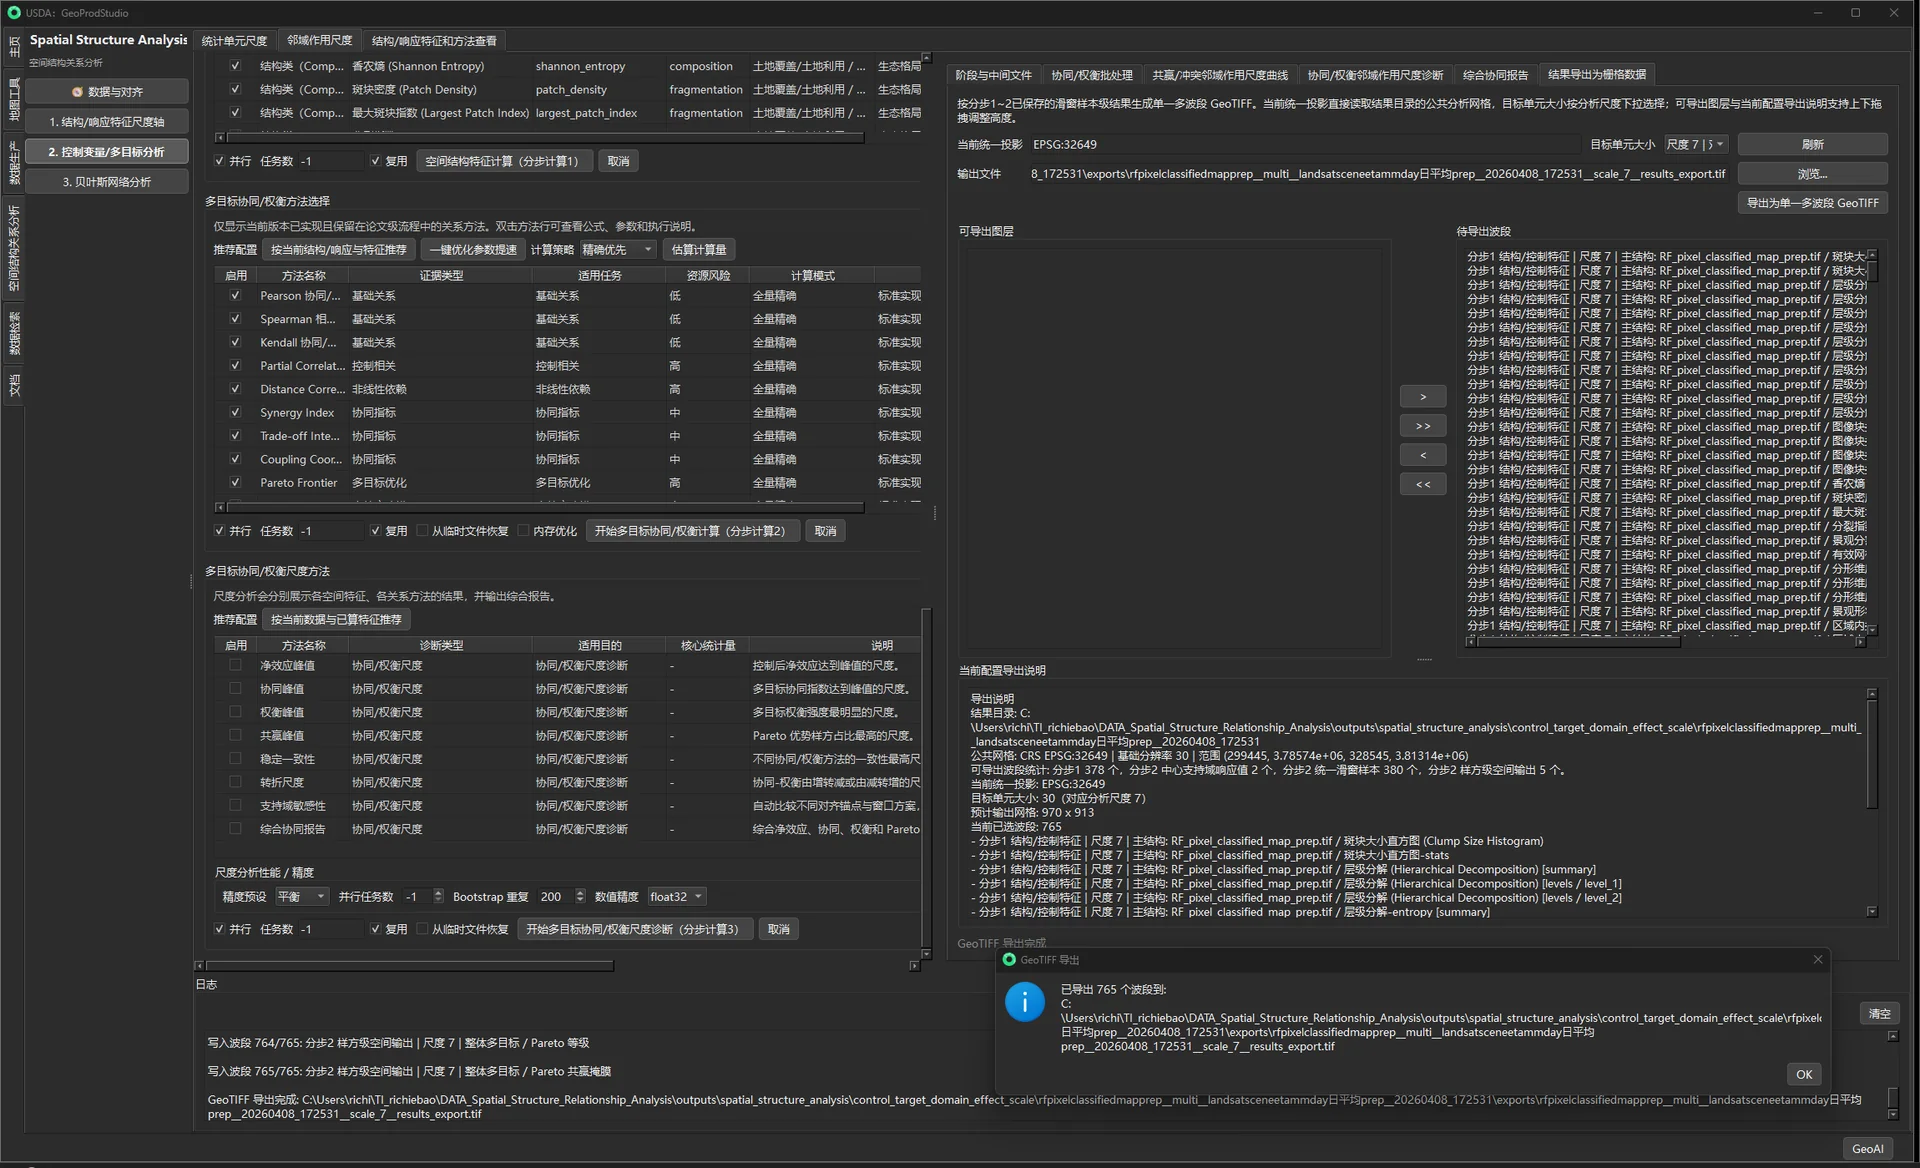Increase the Bootstrap 重复 value stepper
The height and width of the screenshot is (1168, 1920).
tap(581, 893)
